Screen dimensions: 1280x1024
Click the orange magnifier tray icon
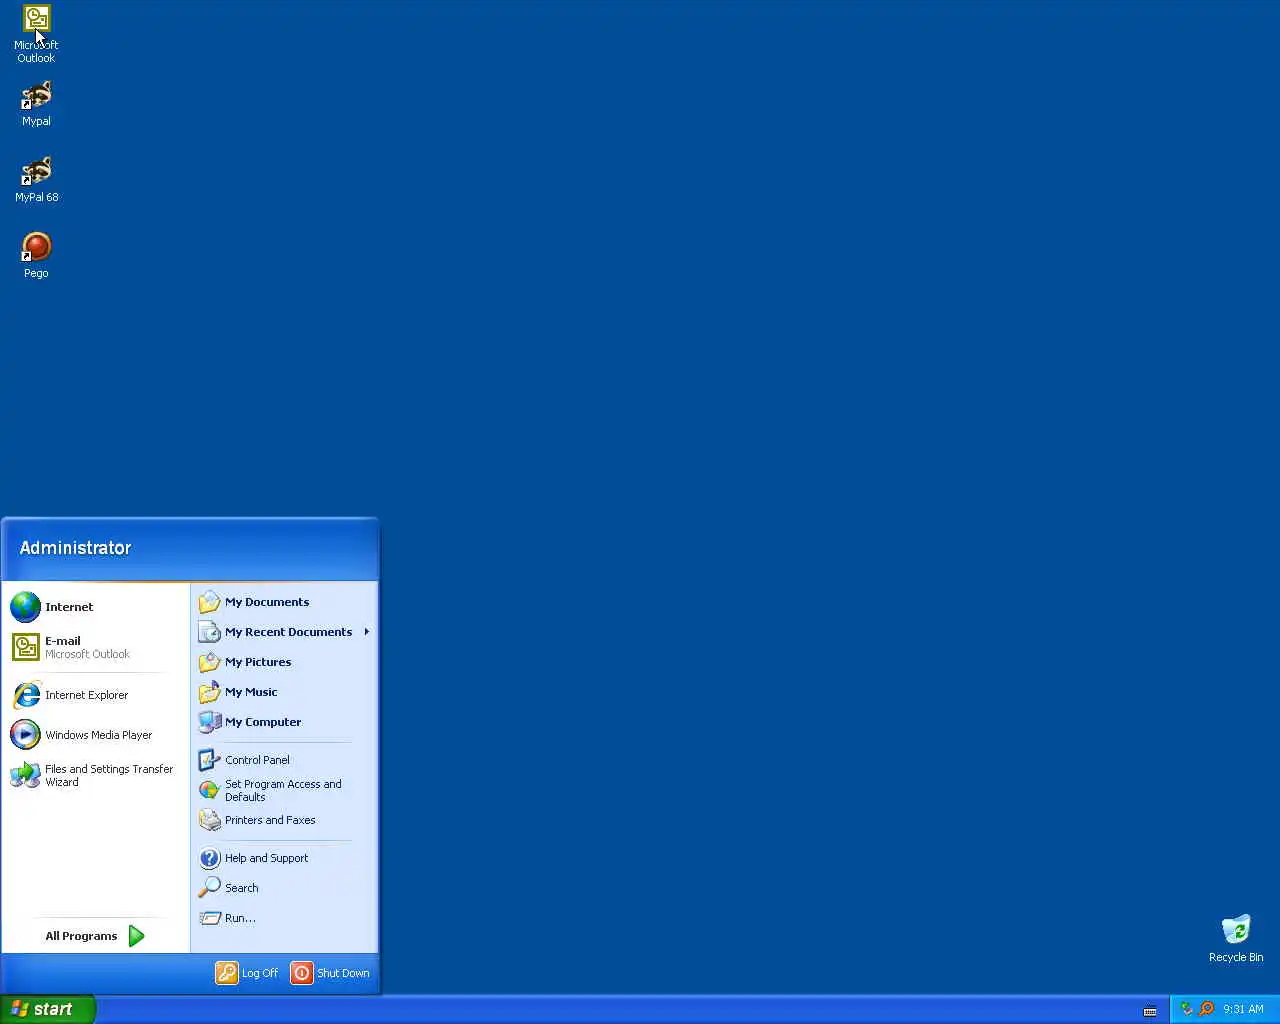point(1206,1009)
